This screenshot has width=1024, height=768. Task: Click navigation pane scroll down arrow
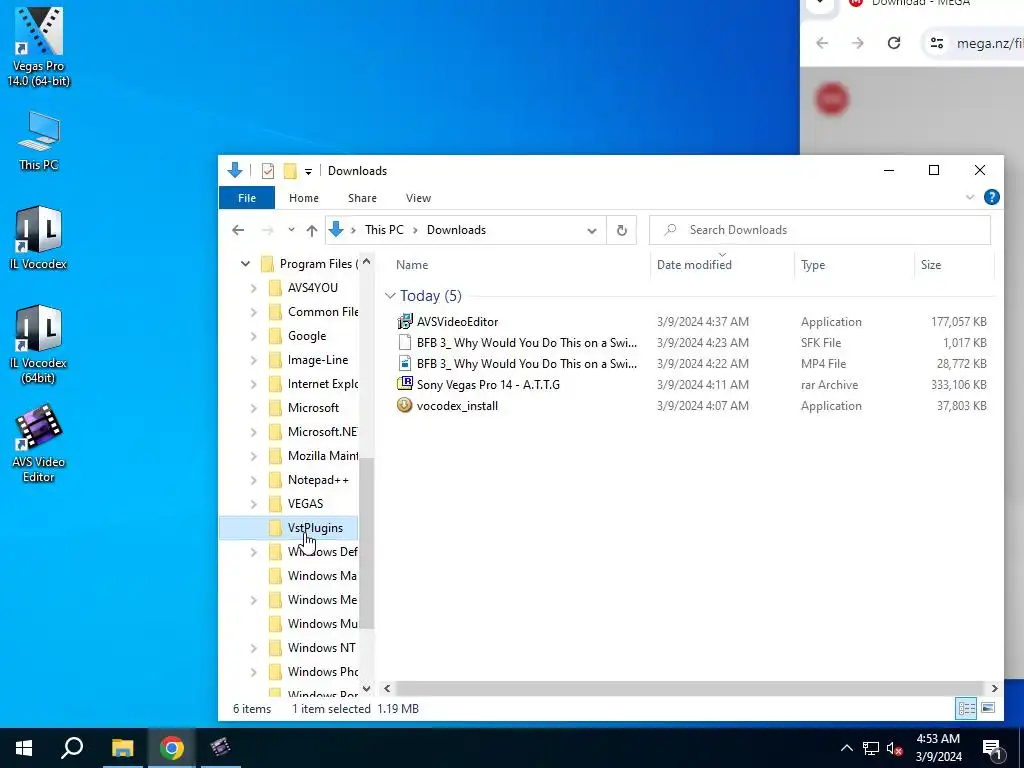pos(366,688)
